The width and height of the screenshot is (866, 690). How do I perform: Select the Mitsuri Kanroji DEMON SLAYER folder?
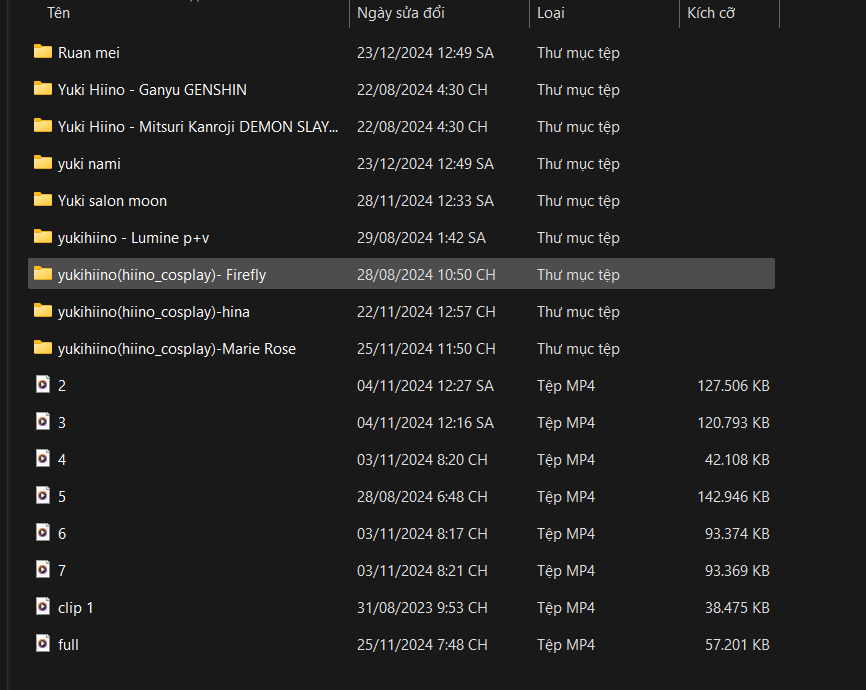(x=198, y=126)
